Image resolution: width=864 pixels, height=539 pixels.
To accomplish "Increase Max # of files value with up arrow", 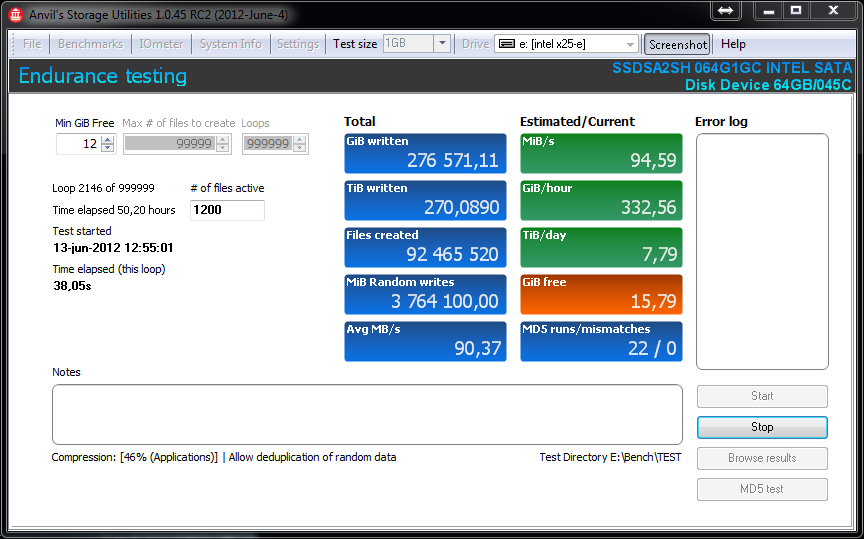I will point(222,139).
